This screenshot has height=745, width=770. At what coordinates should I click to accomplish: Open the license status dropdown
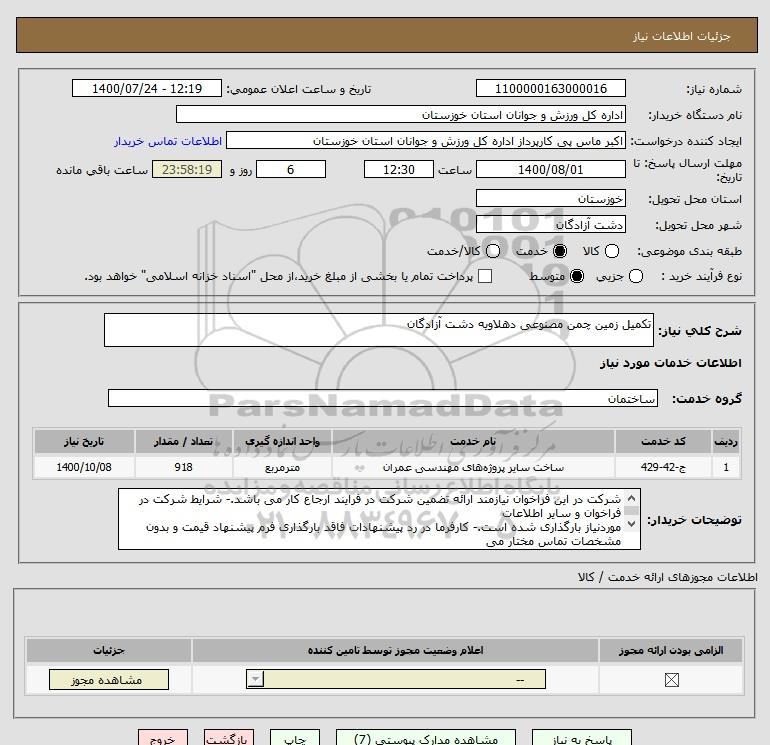tap(395, 680)
